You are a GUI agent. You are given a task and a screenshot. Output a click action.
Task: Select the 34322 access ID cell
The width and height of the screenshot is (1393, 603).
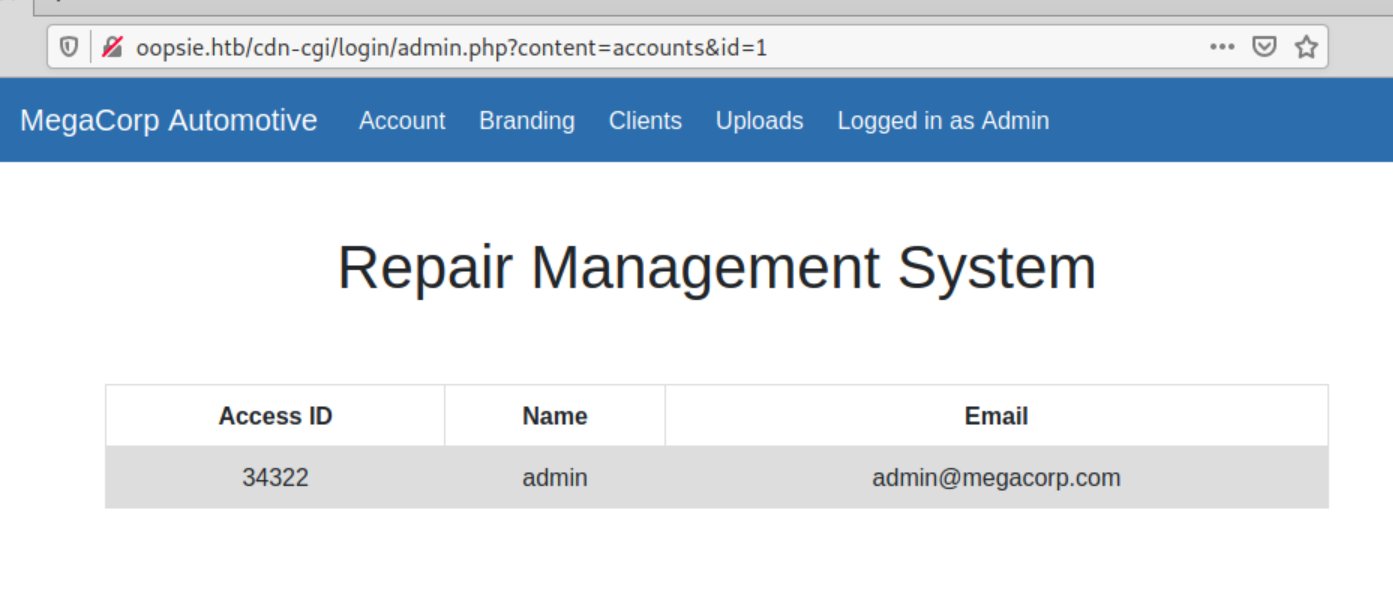275,478
